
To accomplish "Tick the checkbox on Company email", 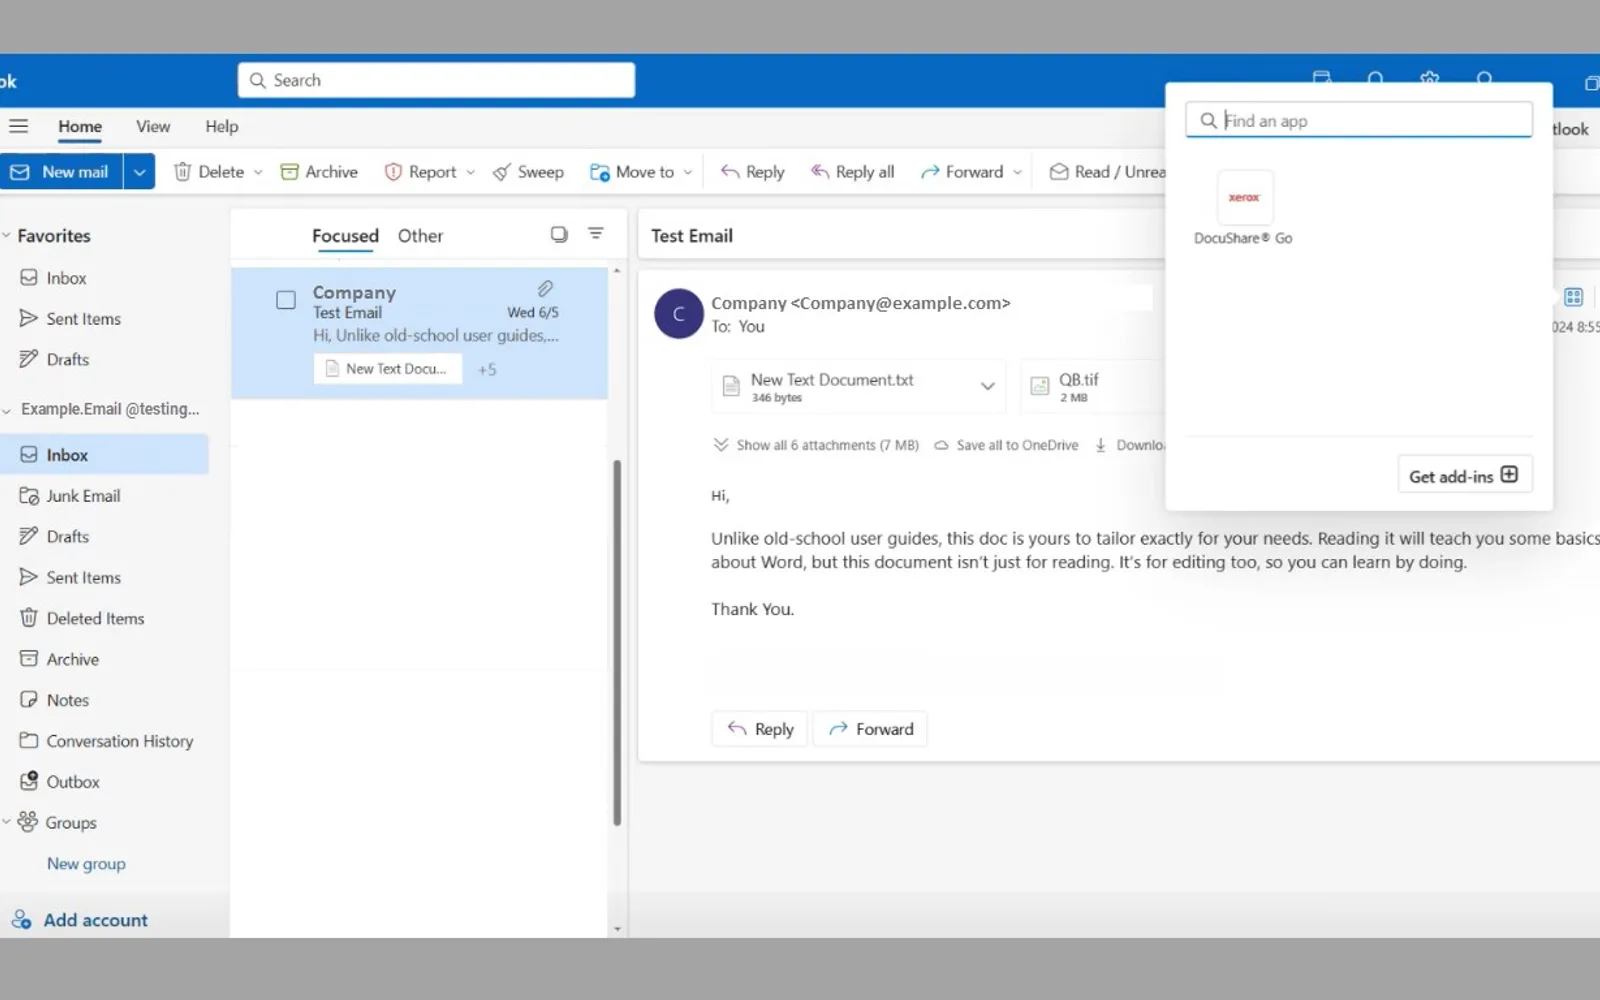I will pyautogui.click(x=286, y=300).
